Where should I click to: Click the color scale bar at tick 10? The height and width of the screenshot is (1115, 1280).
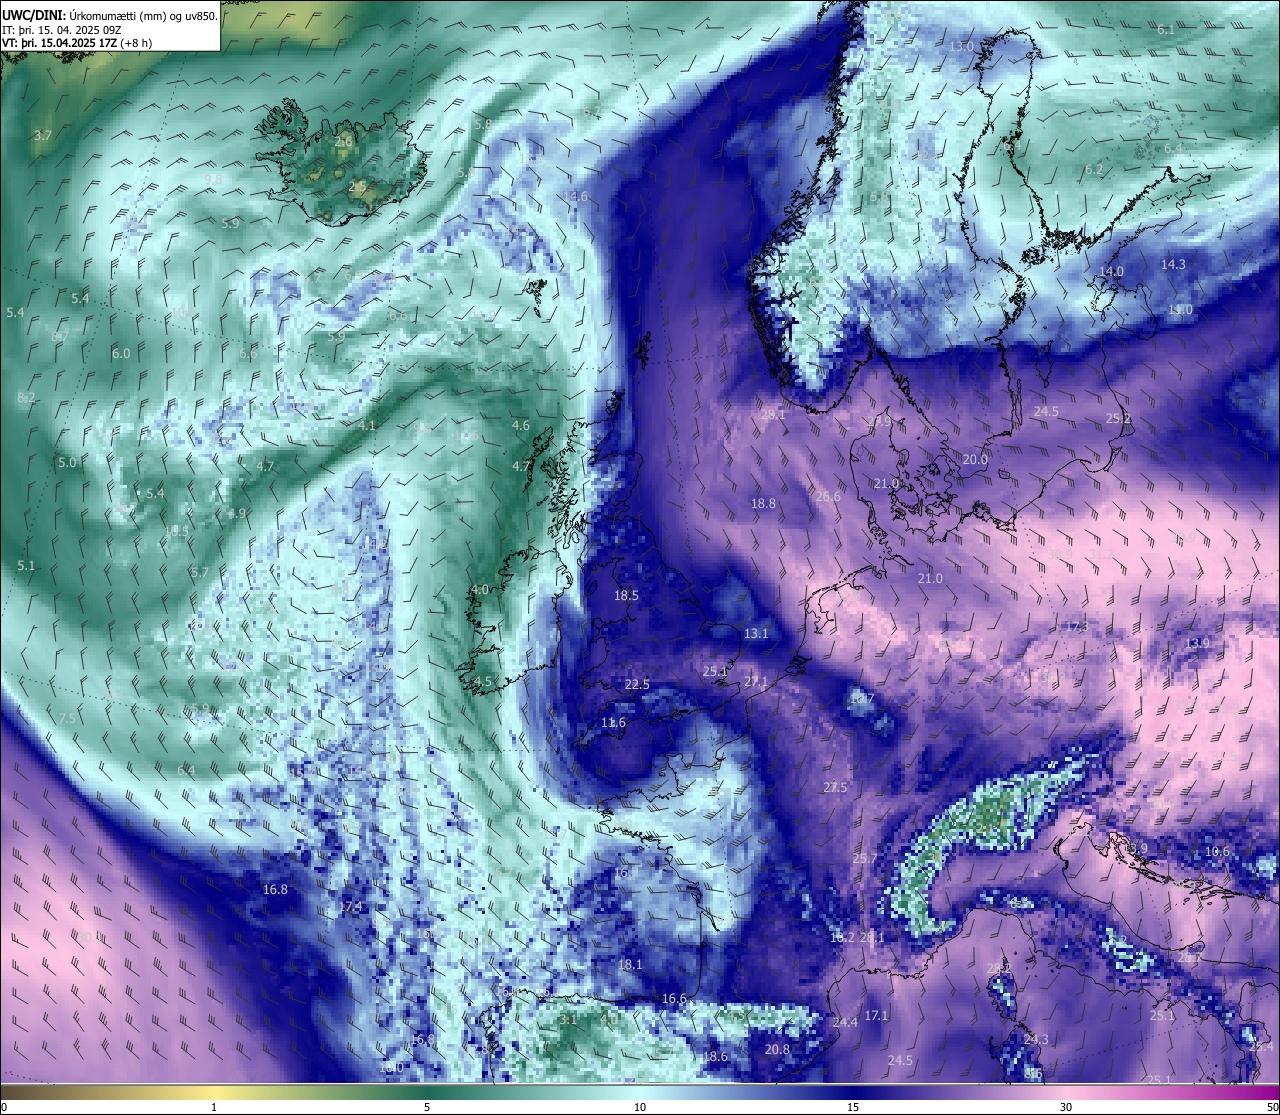point(639,1093)
